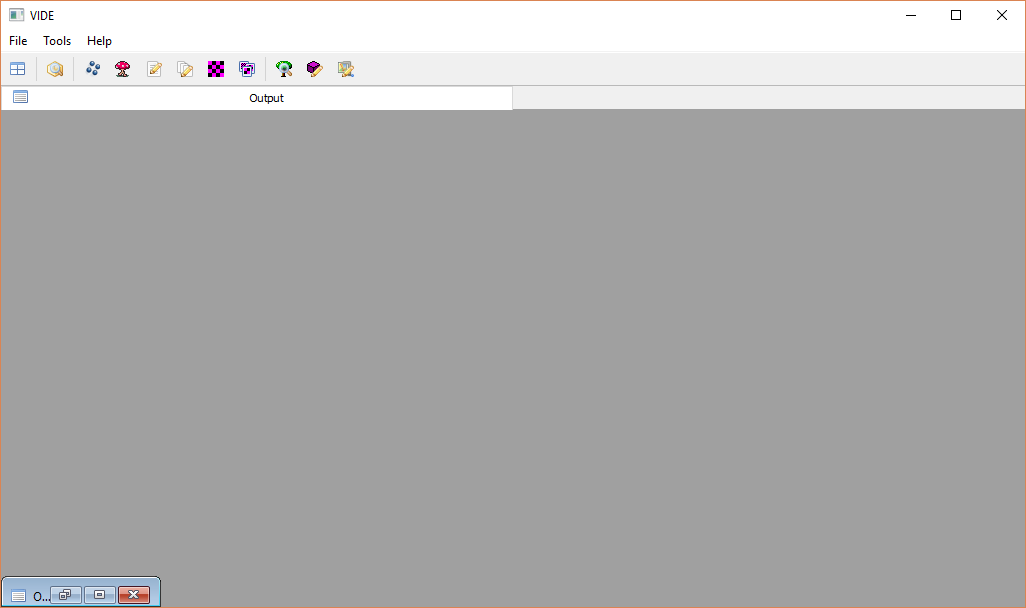The width and height of the screenshot is (1026, 608).
Task: Minimize the VIDE main window
Action: click(x=911, y=15)
